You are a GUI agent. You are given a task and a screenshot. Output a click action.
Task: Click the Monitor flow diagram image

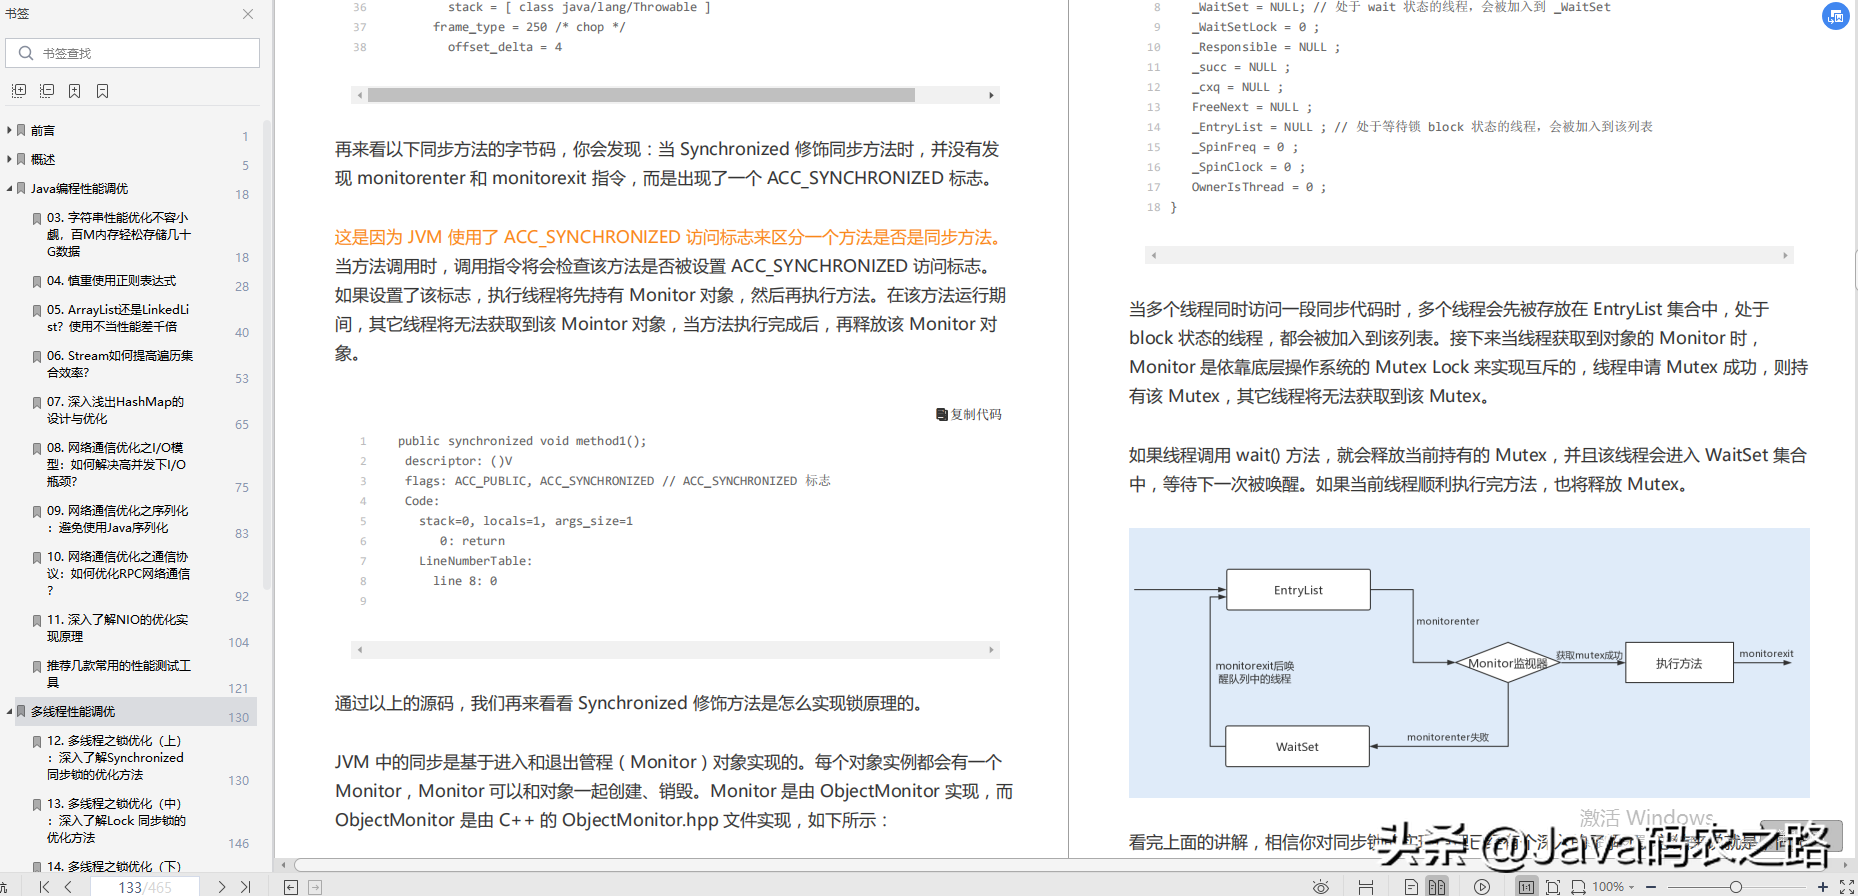(x=1469, y=663)
